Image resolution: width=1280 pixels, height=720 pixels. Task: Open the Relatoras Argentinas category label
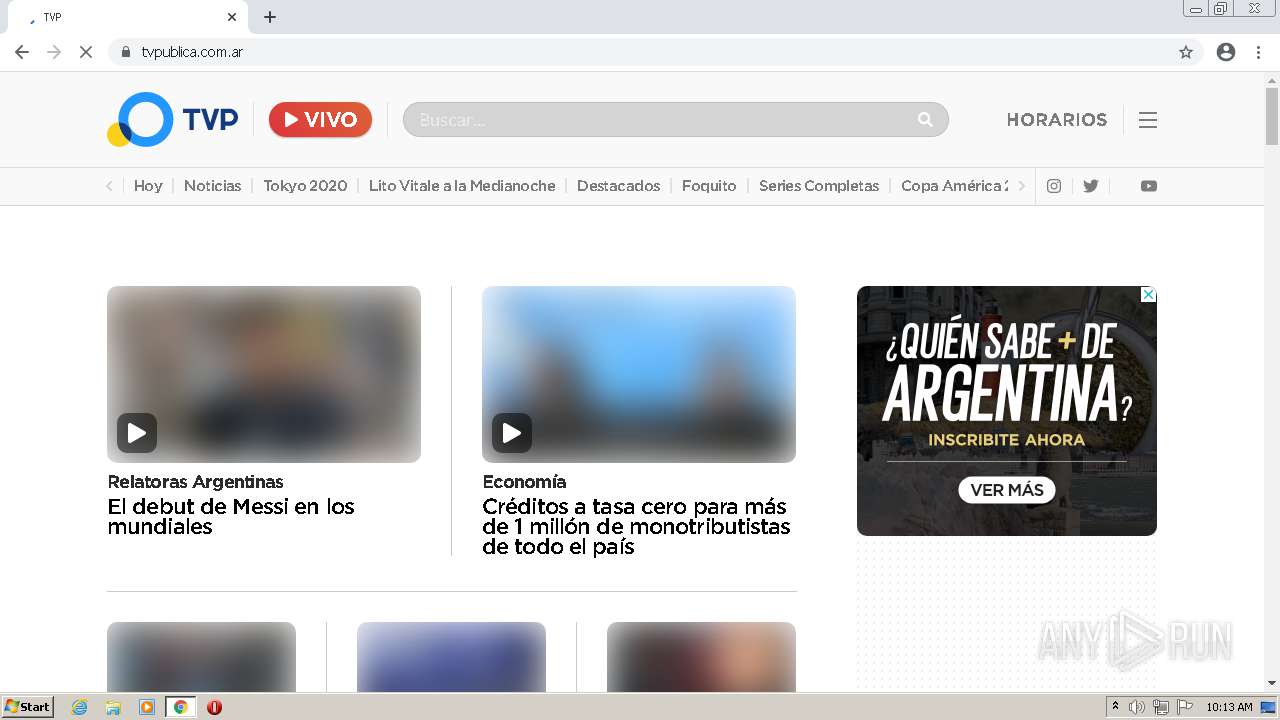tap(196, 482)
